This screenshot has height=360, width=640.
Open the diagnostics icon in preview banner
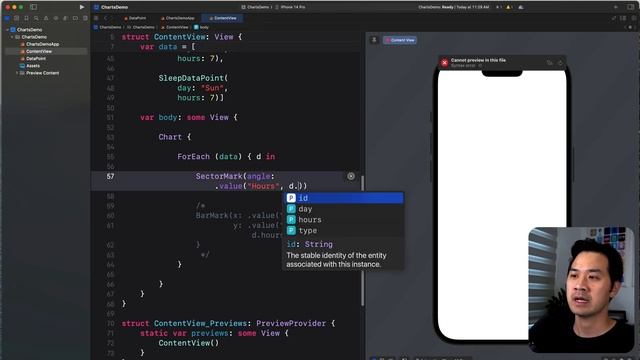coord(549,62)
